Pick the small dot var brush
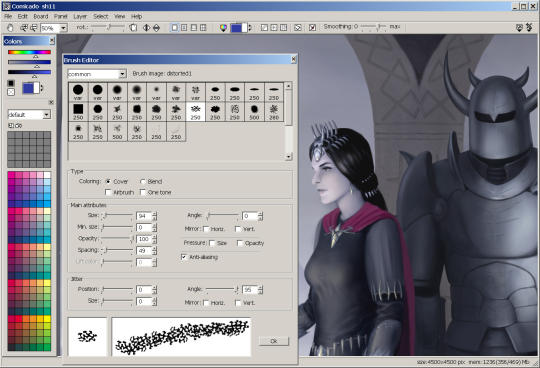Viewport: 540px width, 368px height. [x=156, y=92]
